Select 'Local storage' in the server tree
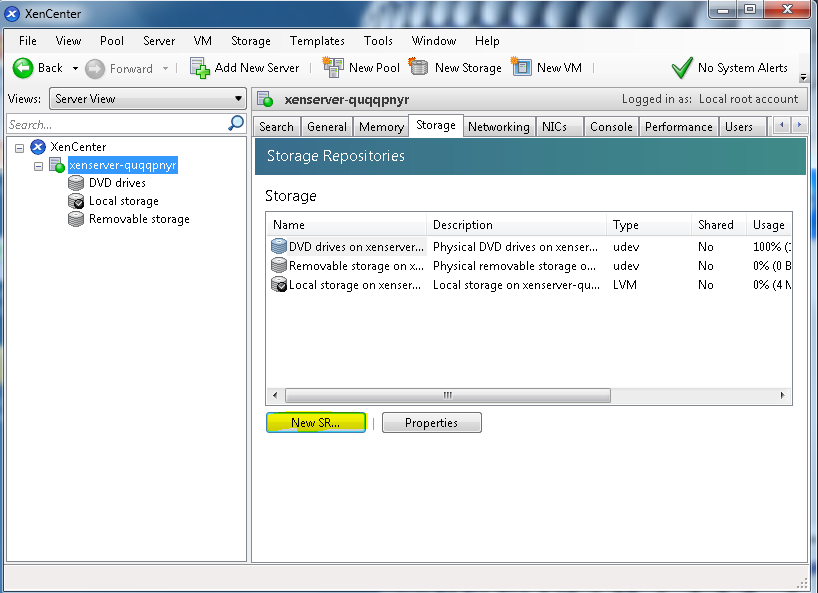 coord(124,201)
